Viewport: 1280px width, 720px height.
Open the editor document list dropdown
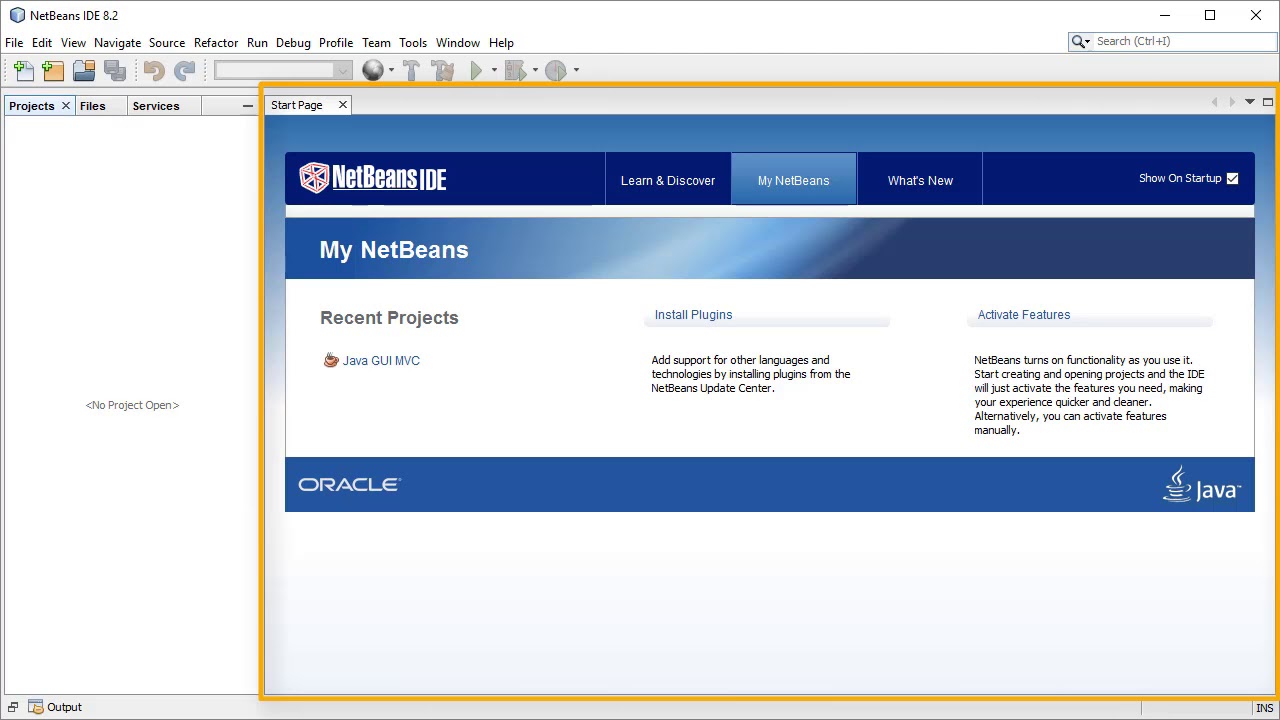[1250, 102]
